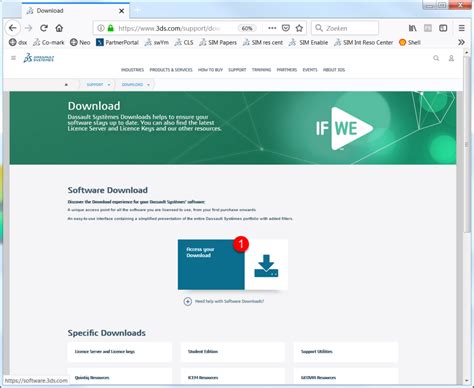This screenshot has height=388, width=474.
Task: Open the page actions three-dot menu
Action: pyautogui.click(x=272, y=28)
